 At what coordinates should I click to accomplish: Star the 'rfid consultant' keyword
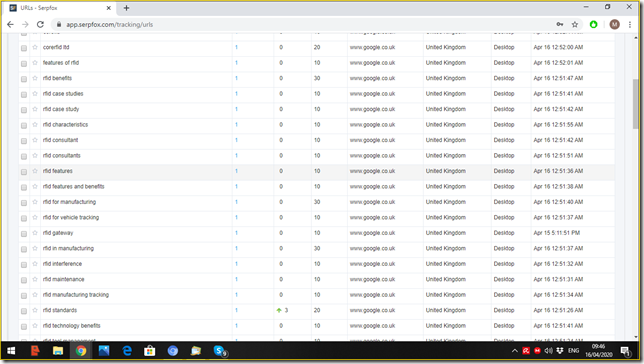point(35,140)
